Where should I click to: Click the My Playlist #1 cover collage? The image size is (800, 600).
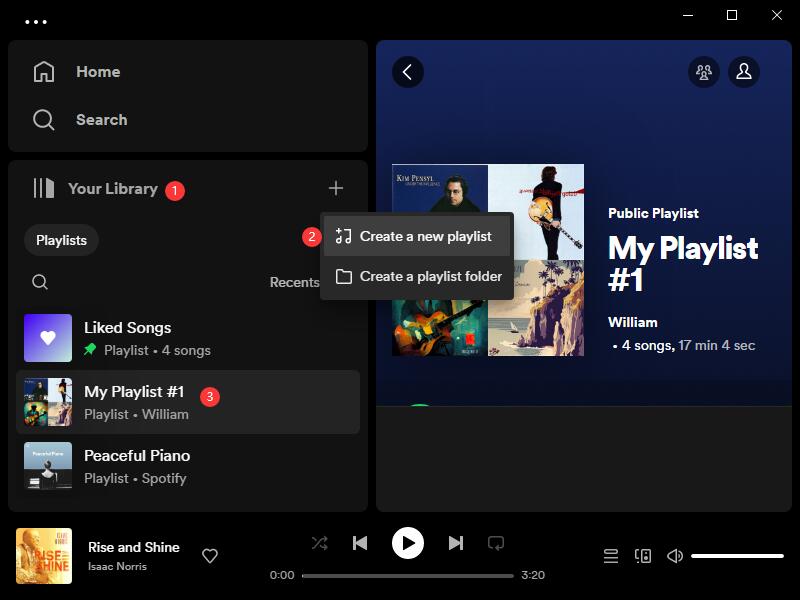click(488, 260)
